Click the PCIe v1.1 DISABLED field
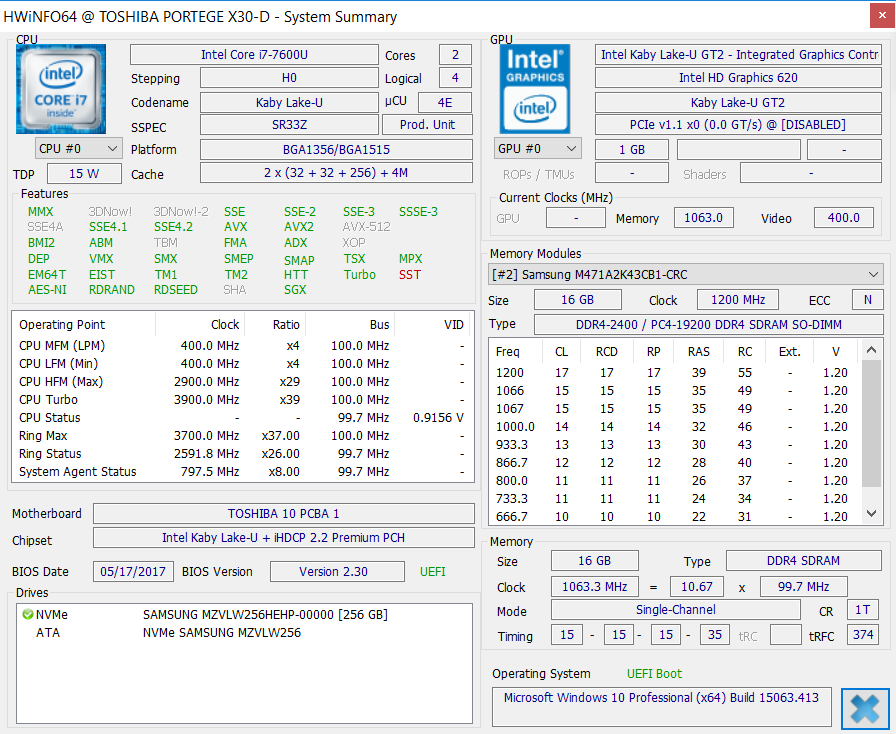The width and height of the screenshot is (896, 734). point(738,125)
